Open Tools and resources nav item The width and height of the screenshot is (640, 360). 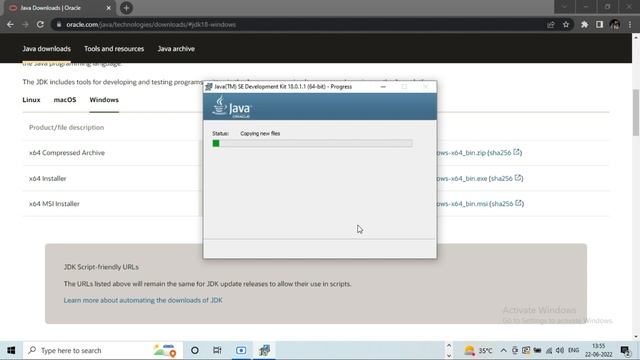[x=114, y=49]
